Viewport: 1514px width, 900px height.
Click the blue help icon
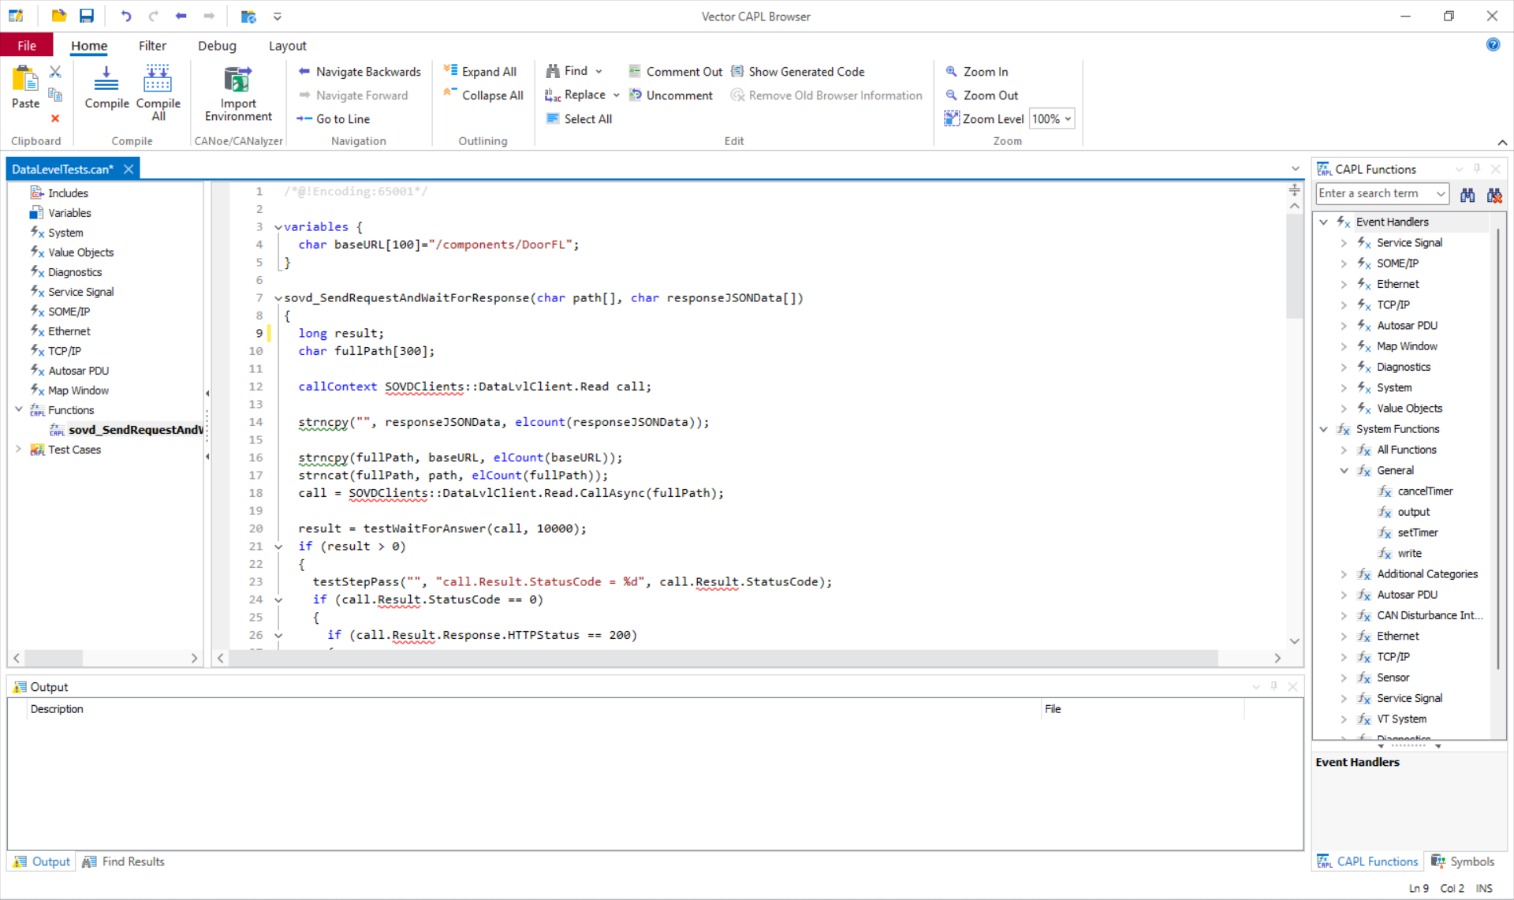click(x=1493, y=44)
